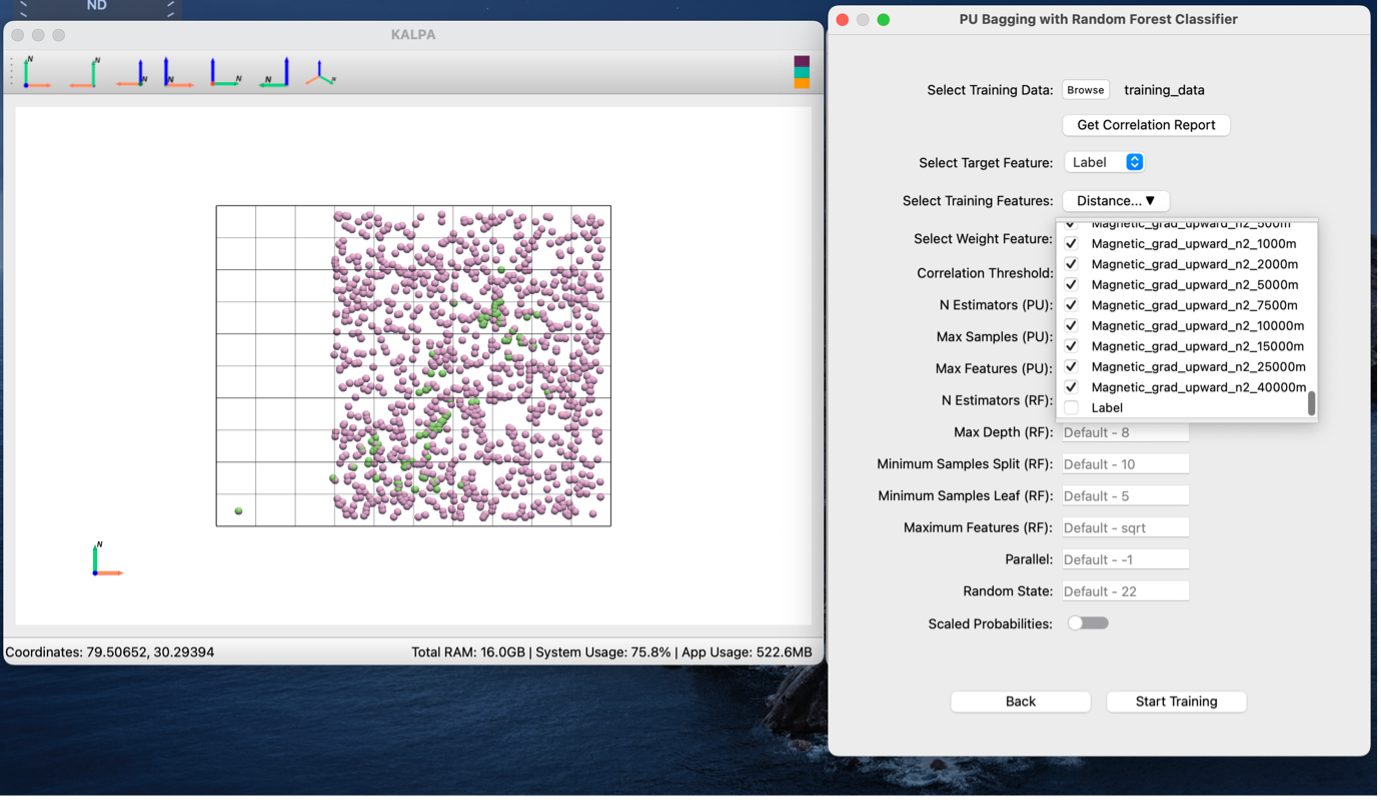Check the Label feature checkbox

1071,408
